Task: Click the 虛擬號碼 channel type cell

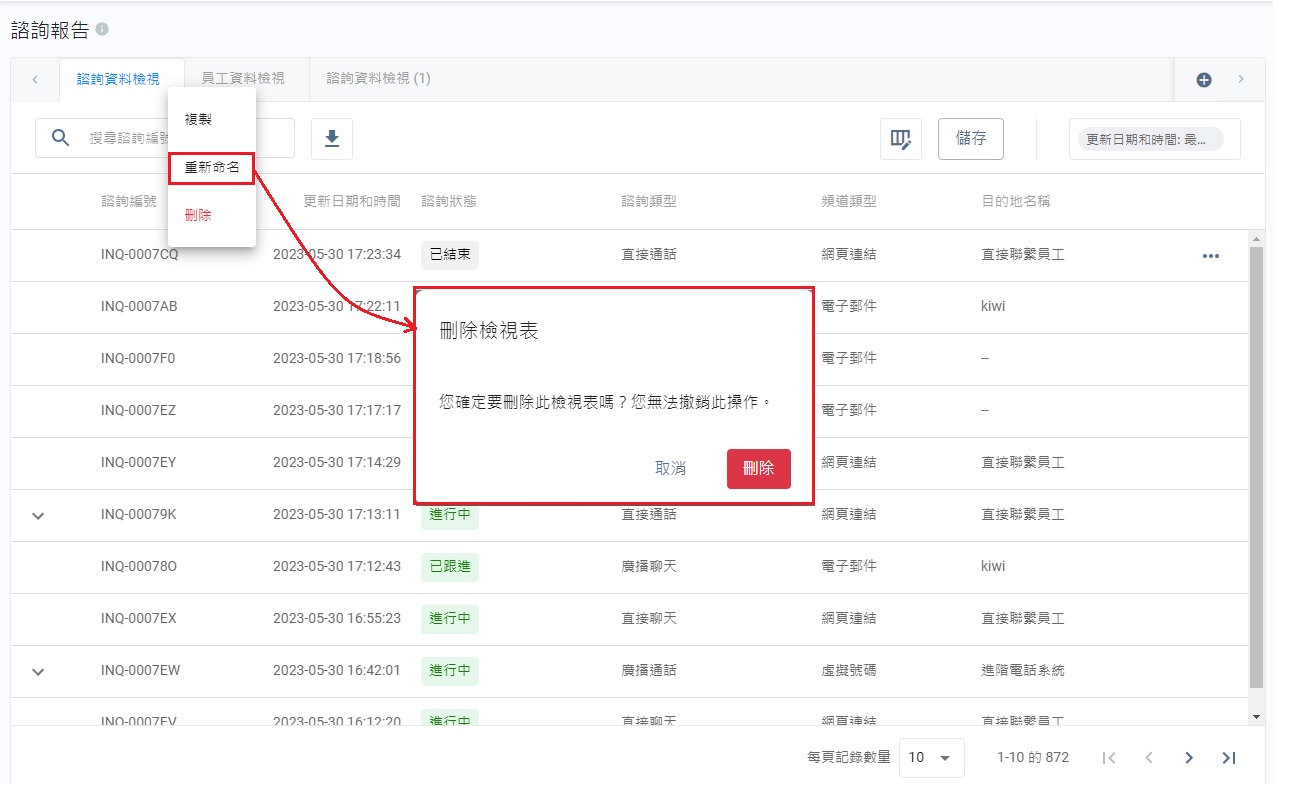Action: pyautogui.click(x=849, y=670)
